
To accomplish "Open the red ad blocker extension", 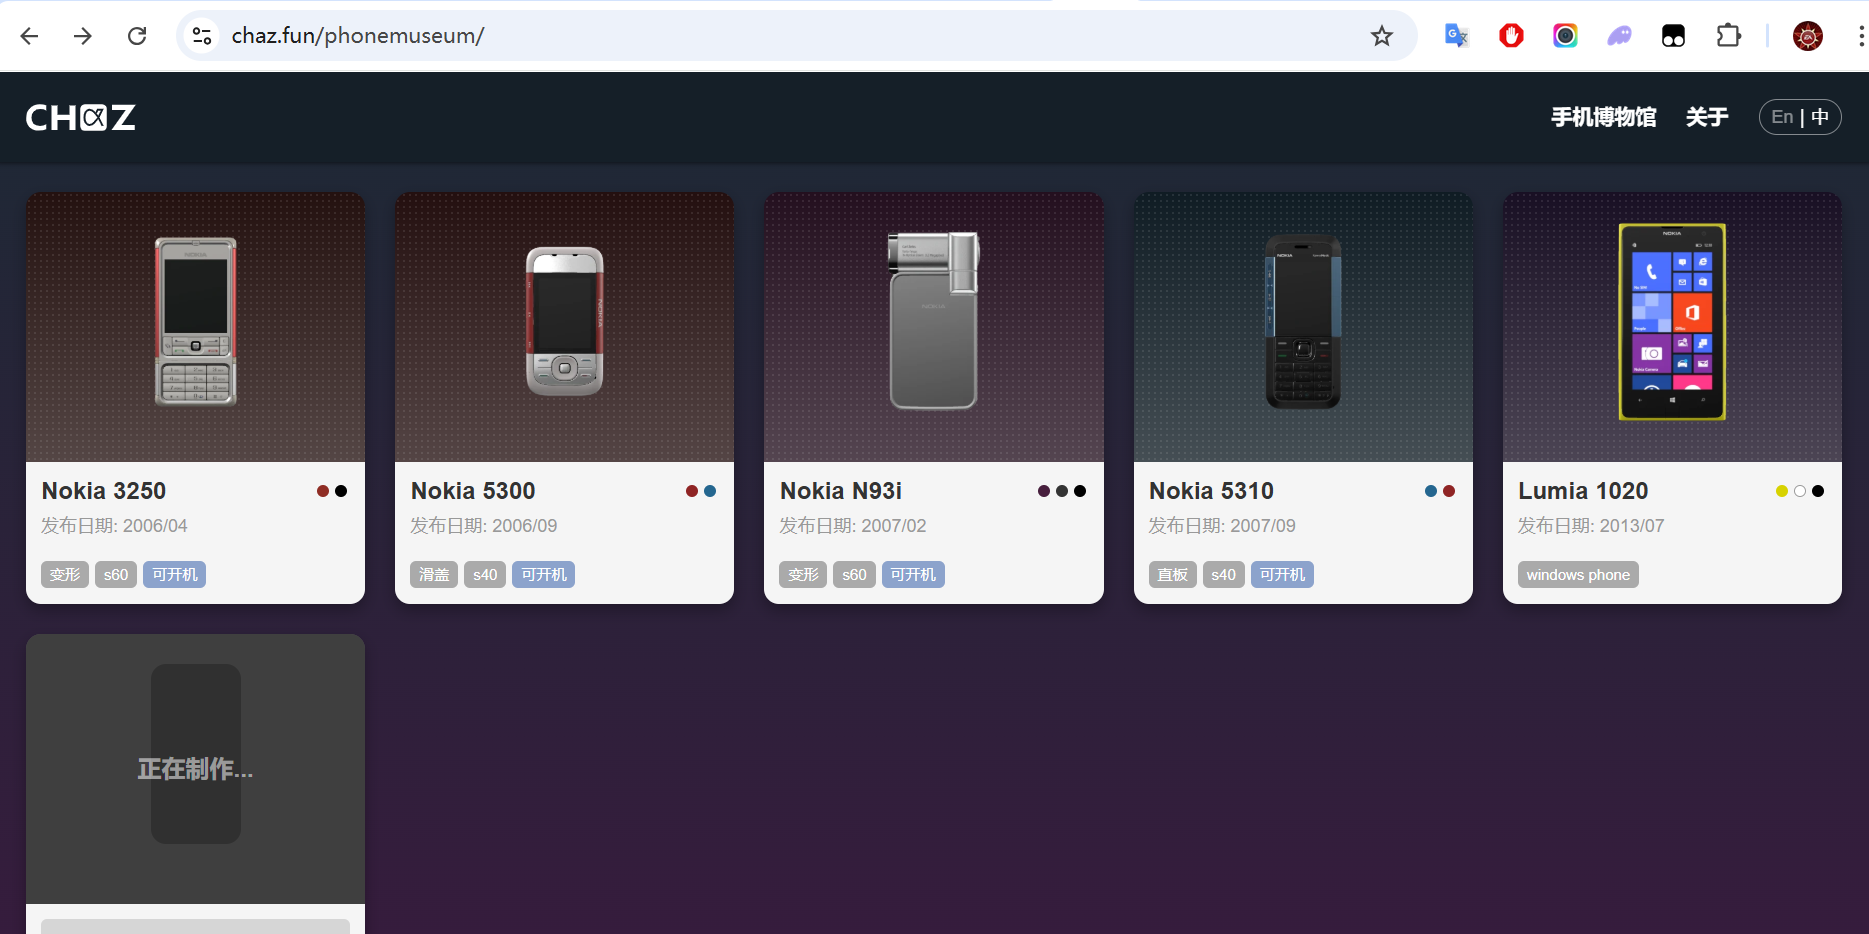I will tap(1511, 36).
